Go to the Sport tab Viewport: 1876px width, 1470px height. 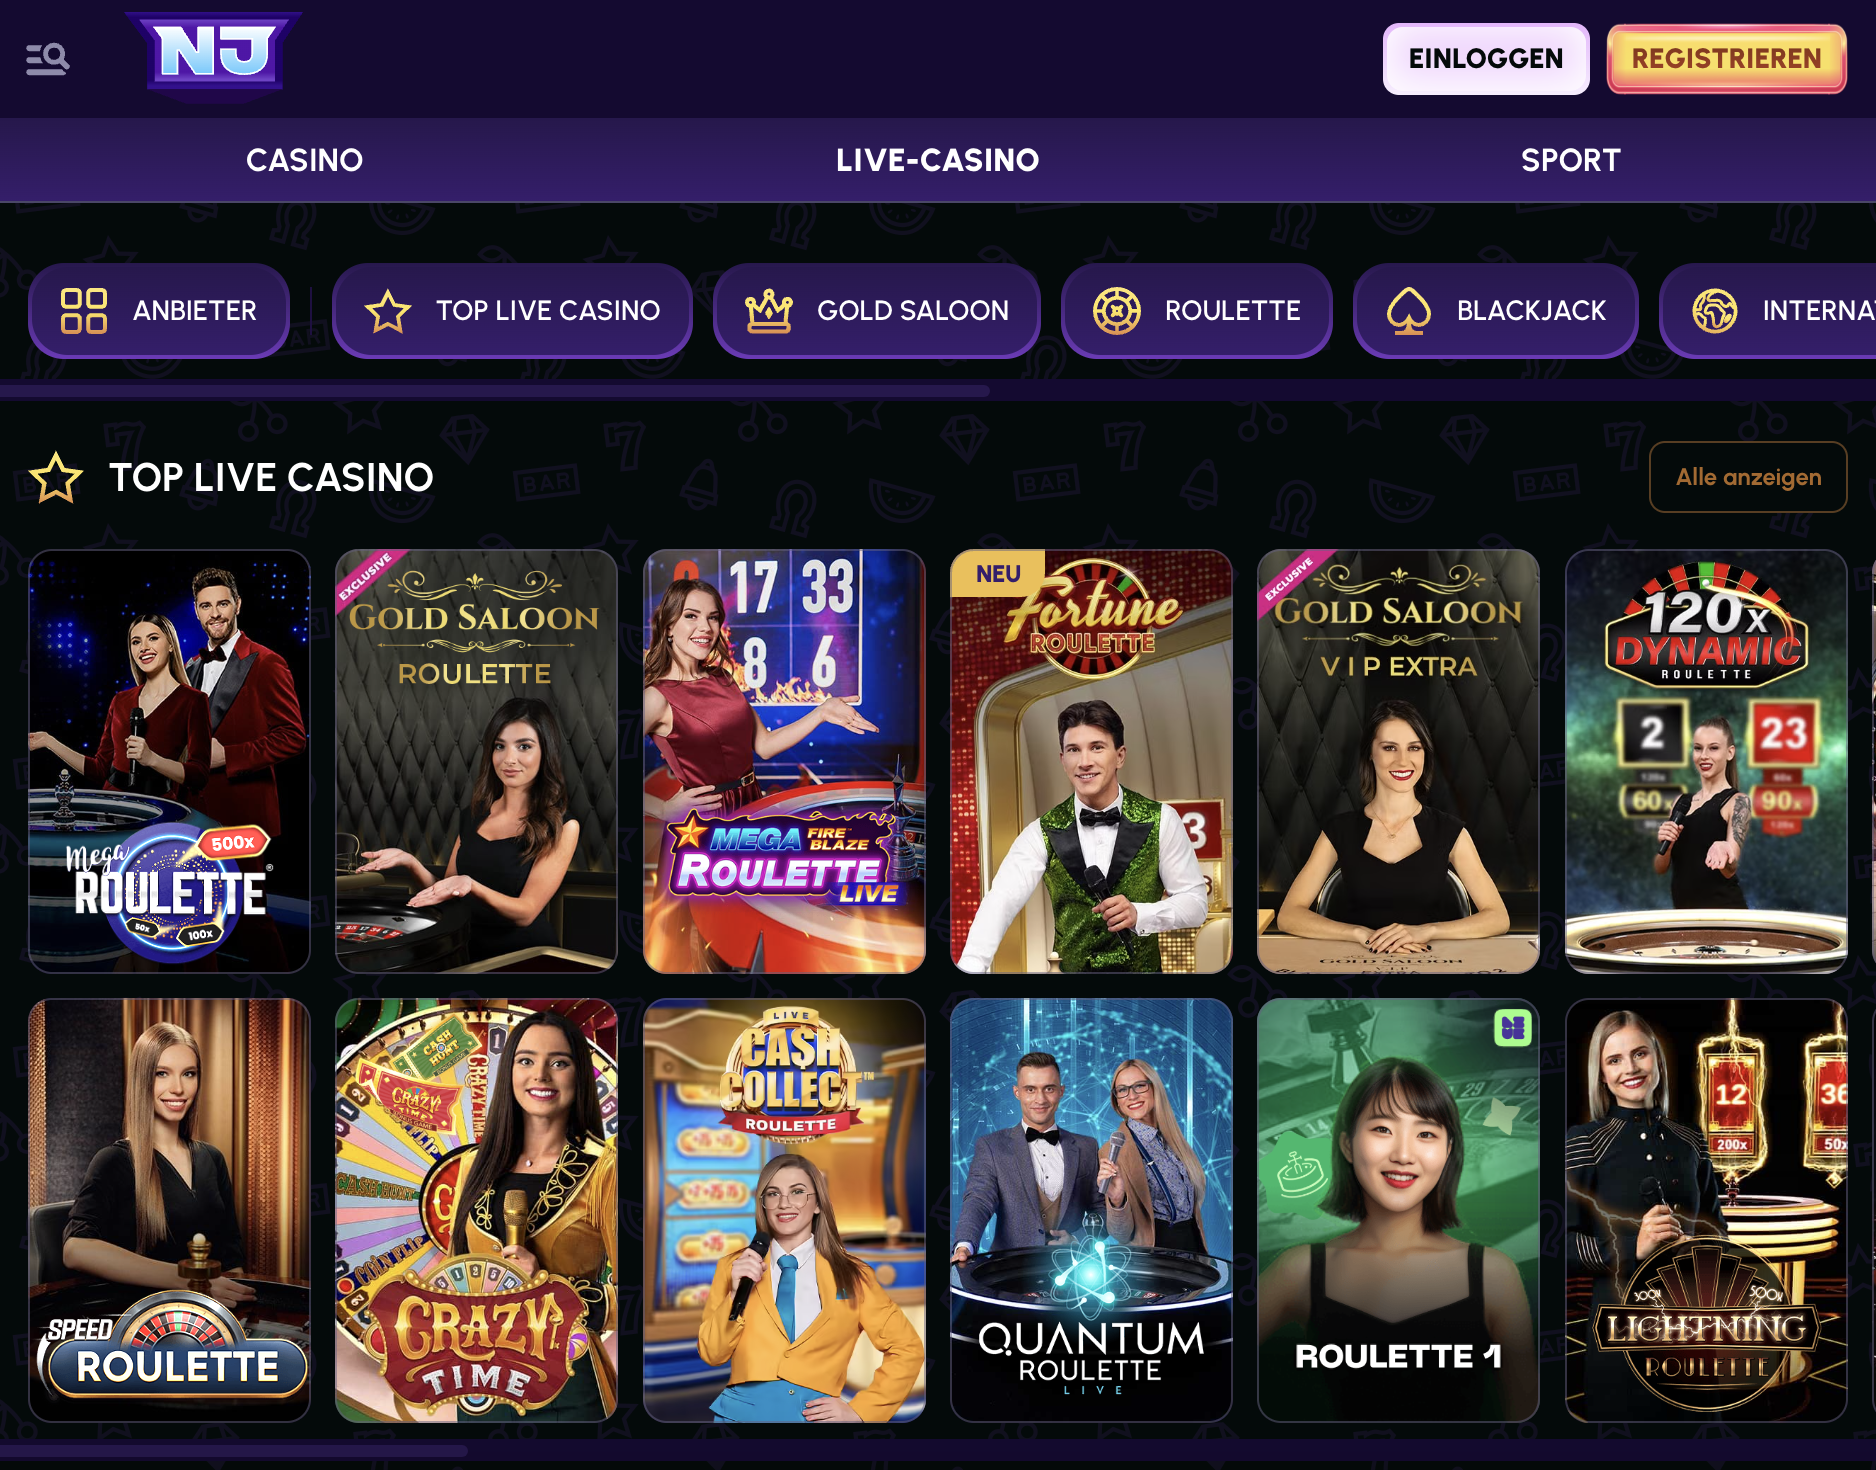click(1570, 160)
